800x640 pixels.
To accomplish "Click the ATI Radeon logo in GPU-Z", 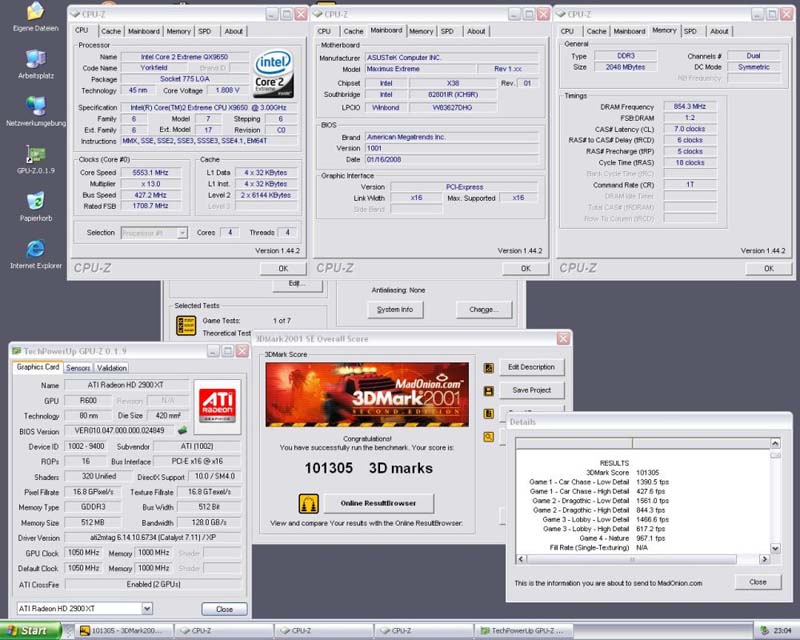I will click(217, 406).
